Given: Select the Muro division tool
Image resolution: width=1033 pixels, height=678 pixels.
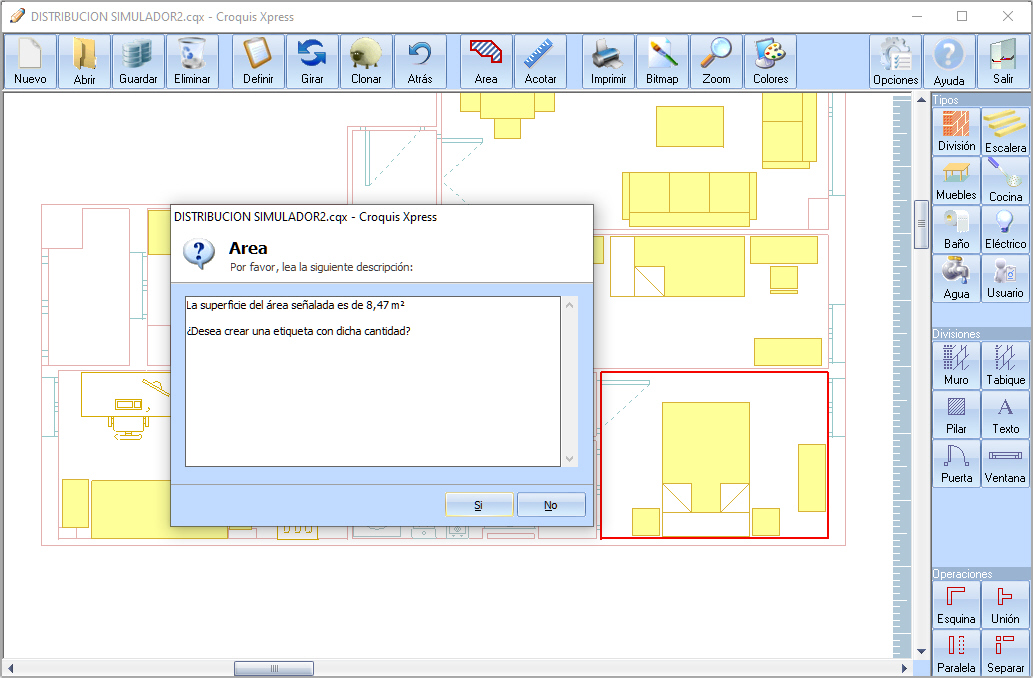Looking at the screenshot, I should (x=956, y=365).
